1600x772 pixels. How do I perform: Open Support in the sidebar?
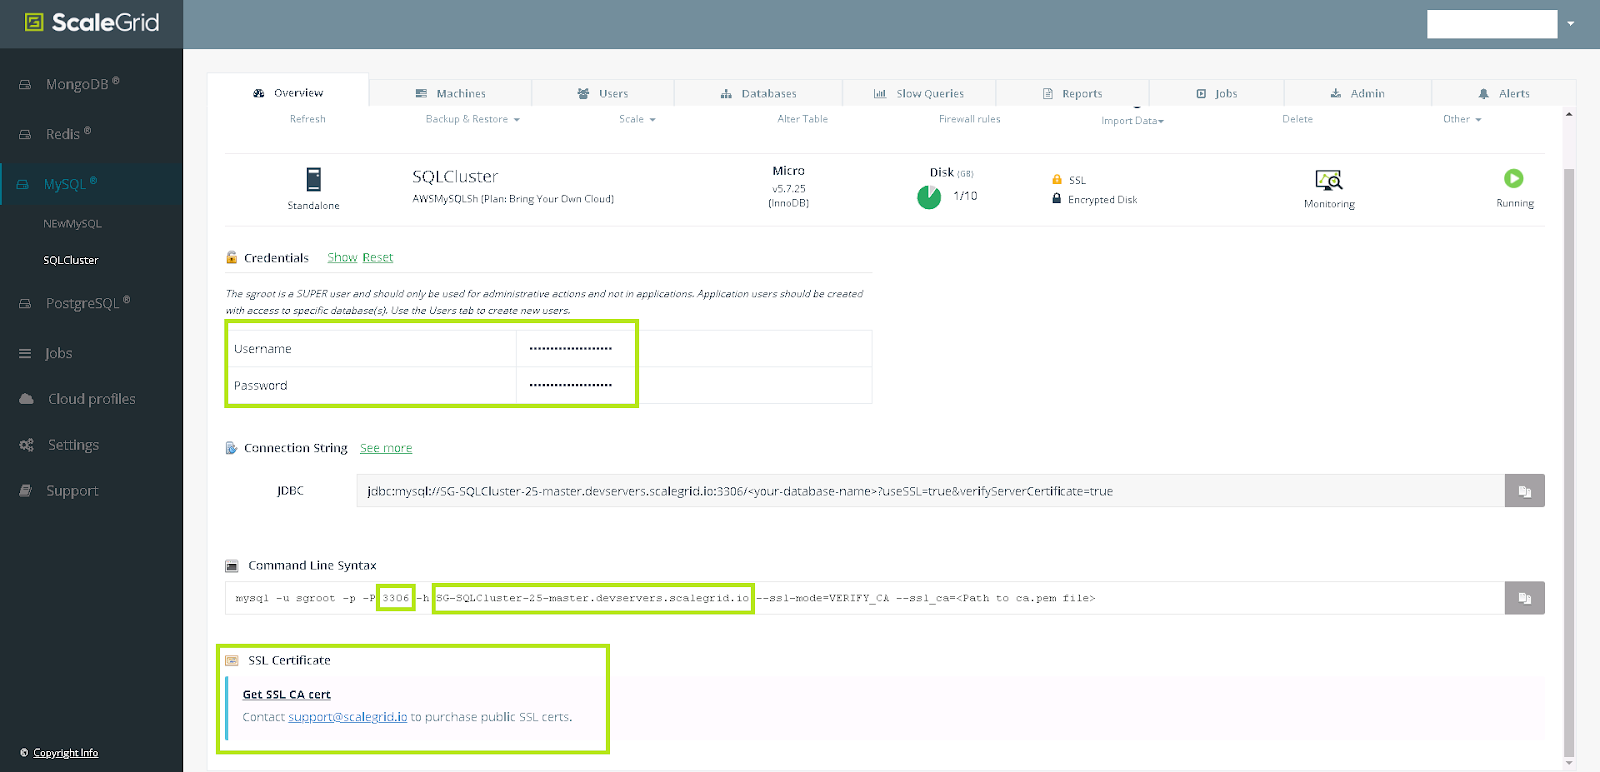tap(72, 491)
